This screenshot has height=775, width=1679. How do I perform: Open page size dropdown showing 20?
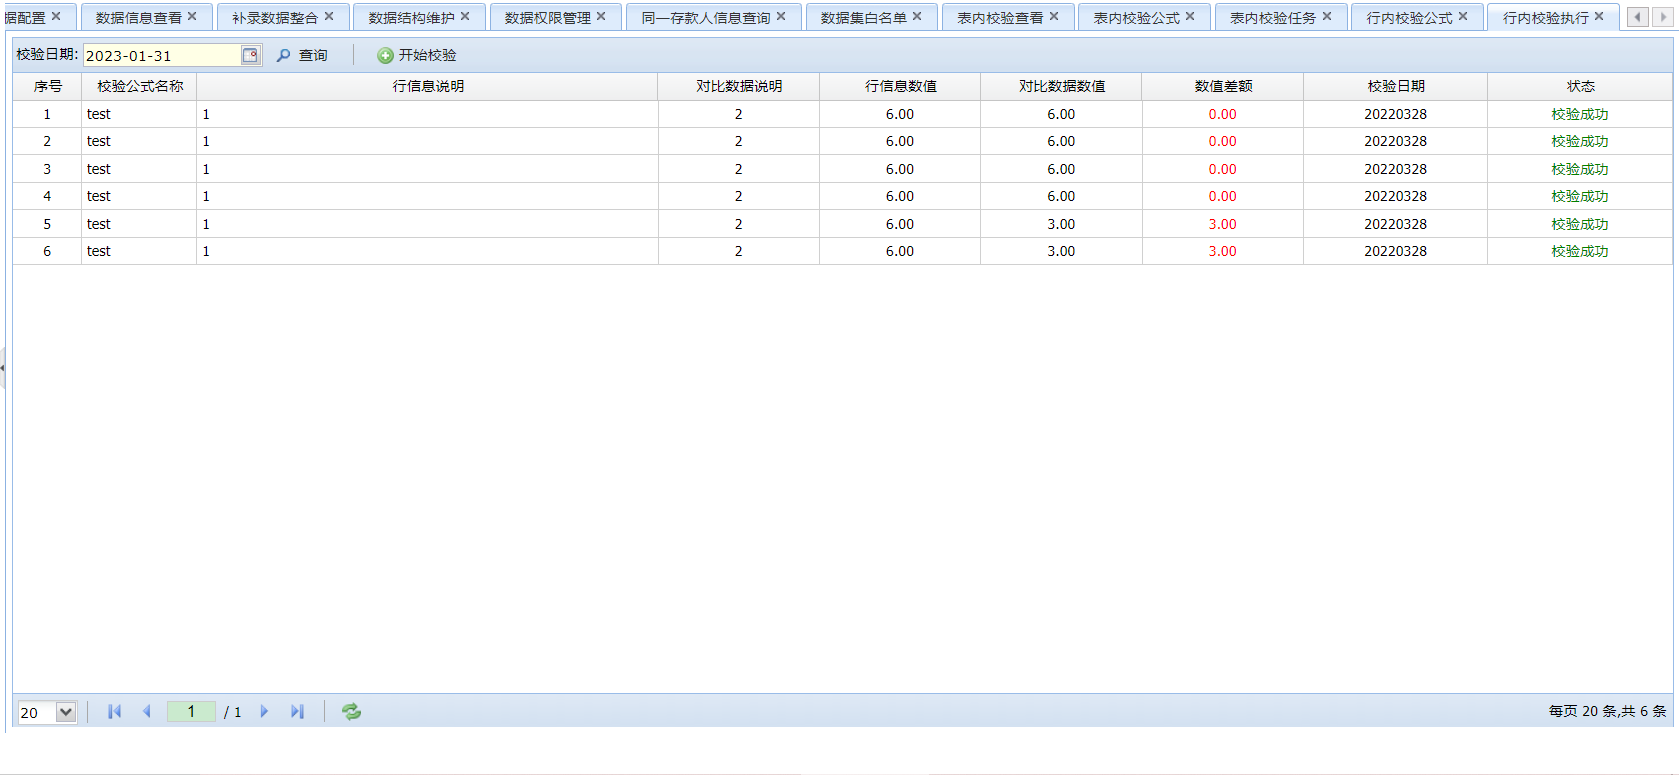click(66, 712)
